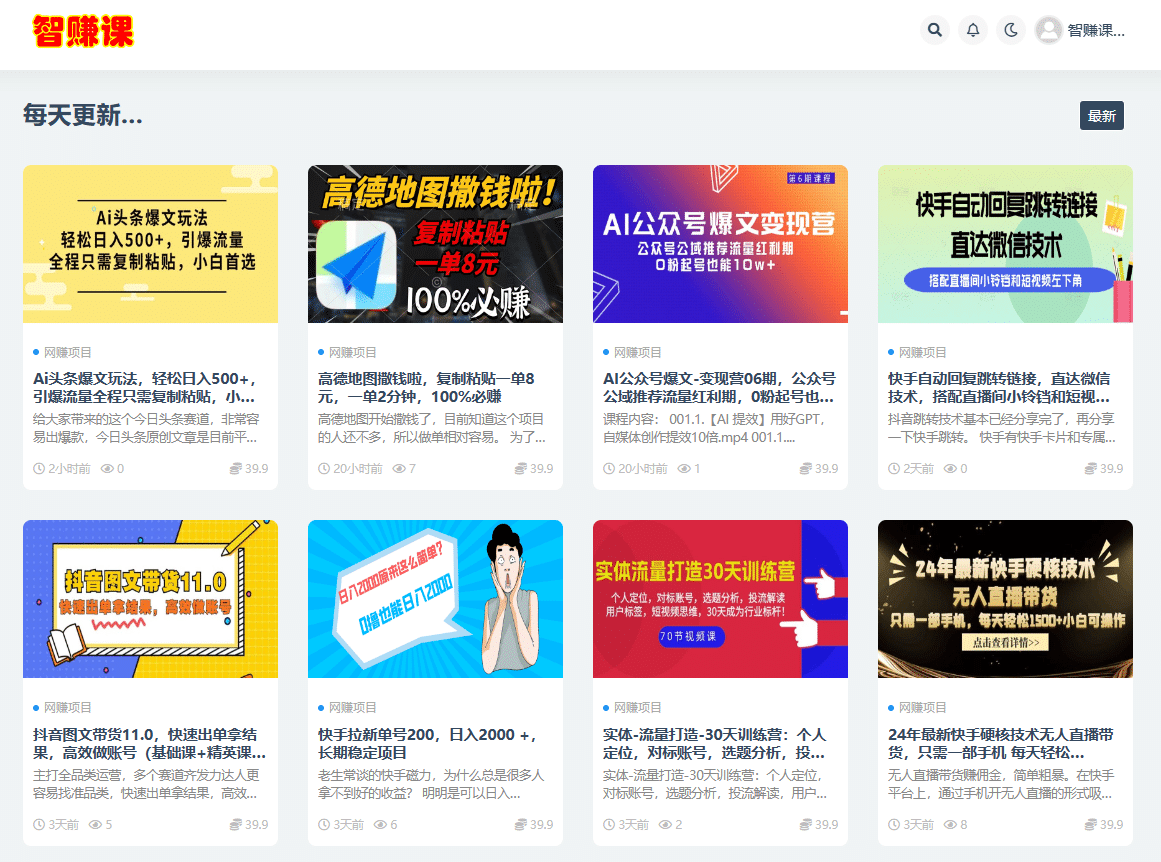
Task: Open the notifications bell icon
Action: [972, 30]
